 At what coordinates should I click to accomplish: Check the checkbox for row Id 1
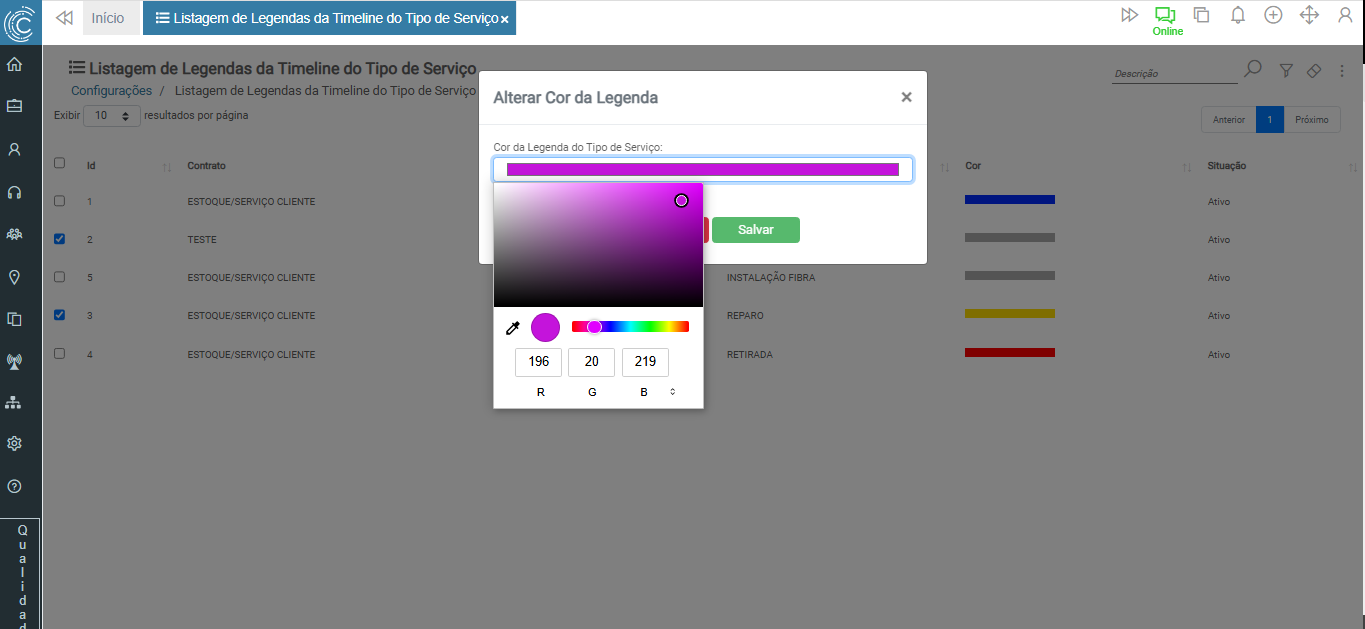tap(59, 201)
